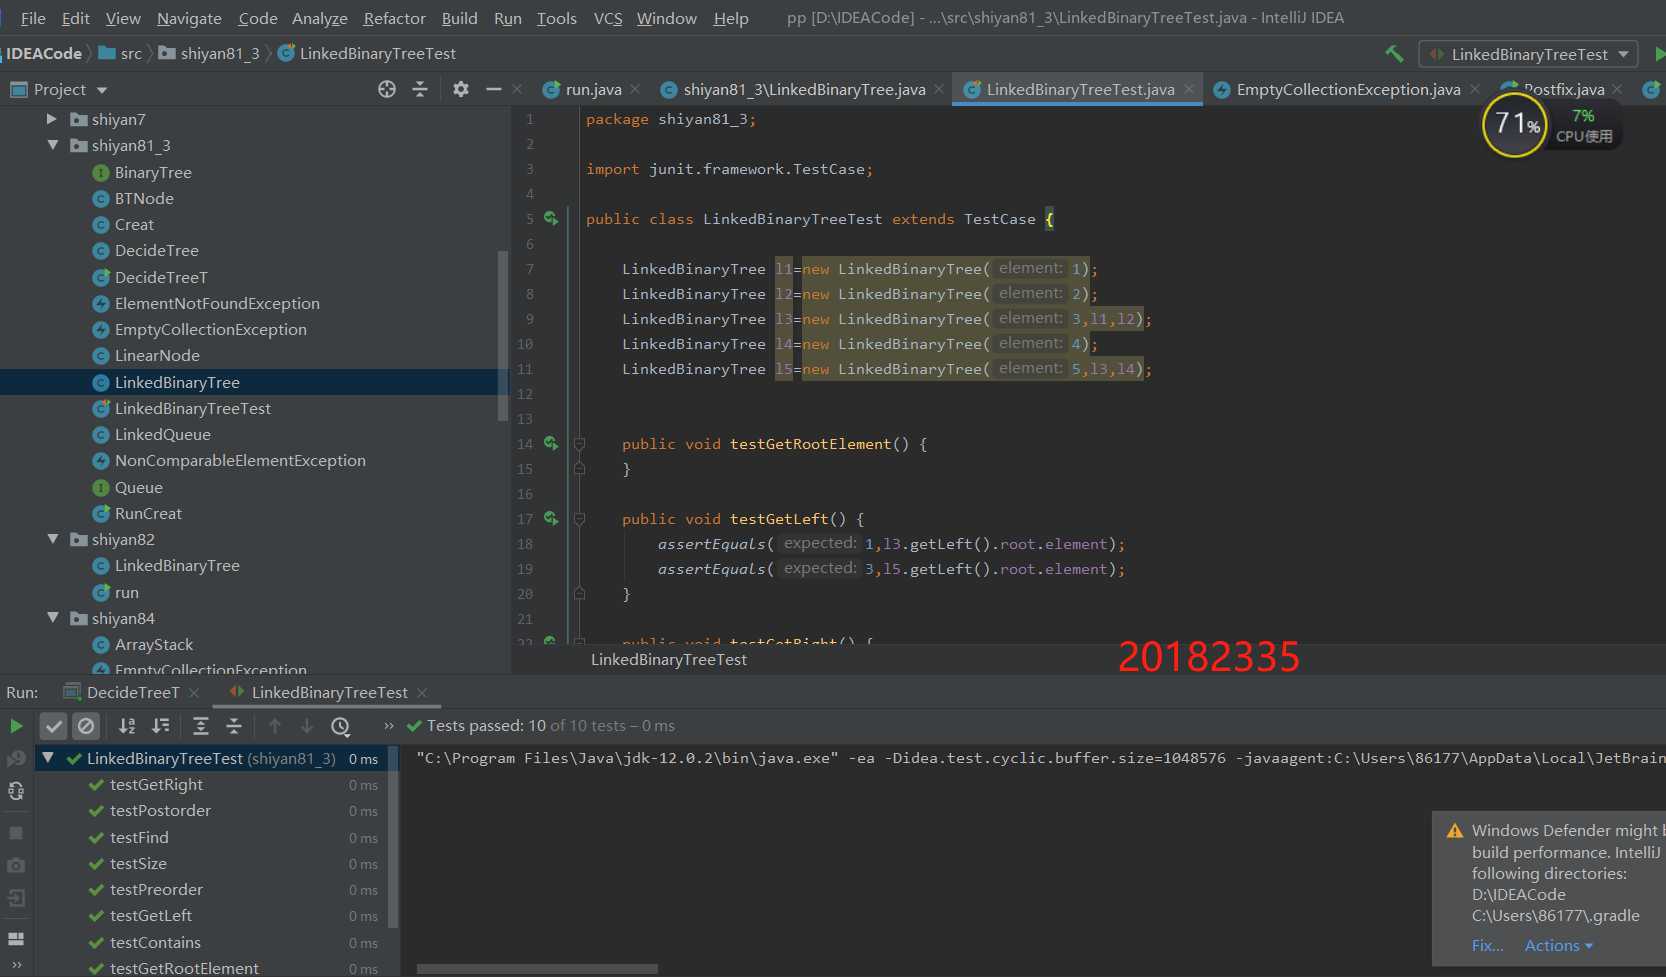Click run gutter icon for testGetRootElement

551,443
